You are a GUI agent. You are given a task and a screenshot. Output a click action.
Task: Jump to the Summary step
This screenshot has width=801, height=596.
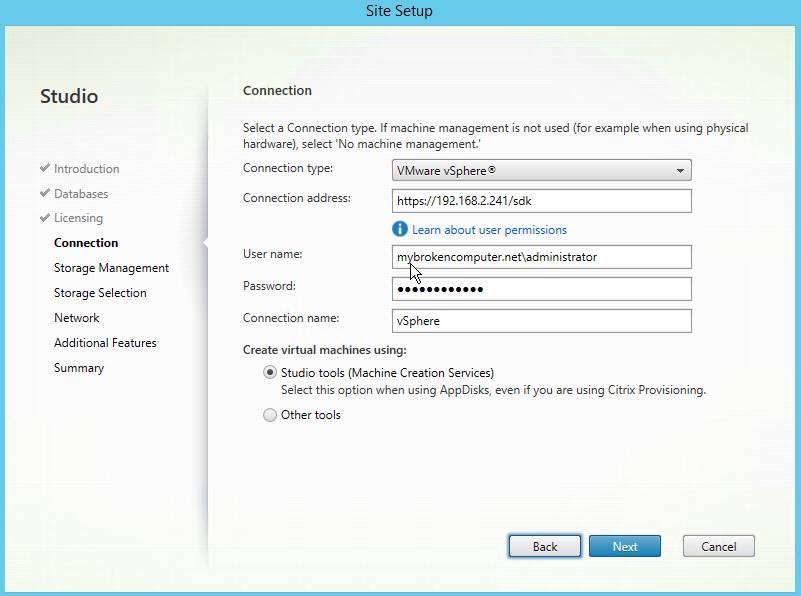79,368
